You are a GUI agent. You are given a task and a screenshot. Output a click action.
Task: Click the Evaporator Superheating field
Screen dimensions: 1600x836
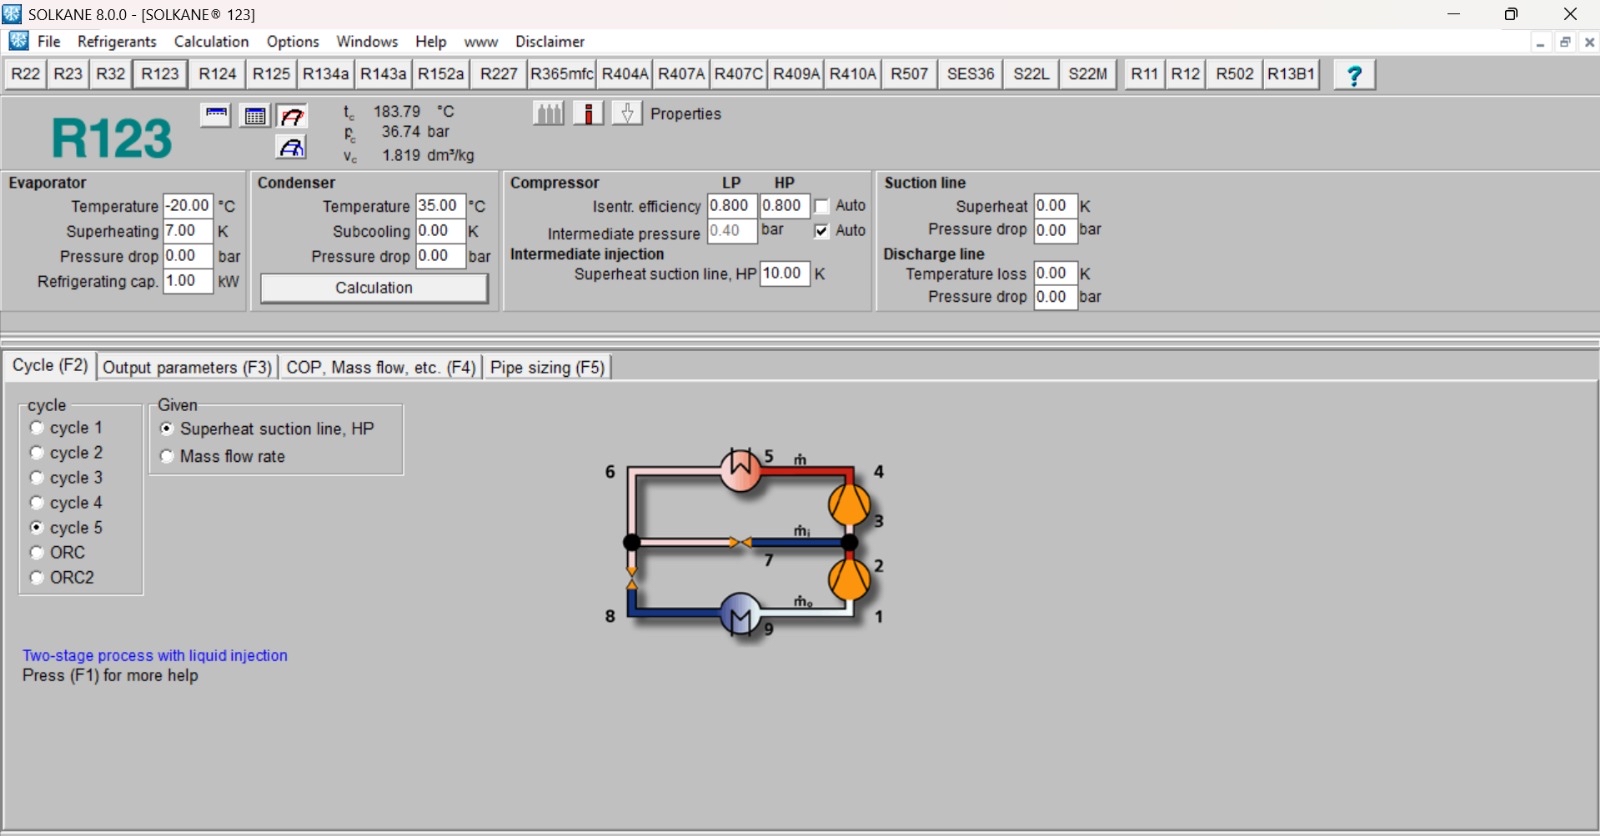187,231
